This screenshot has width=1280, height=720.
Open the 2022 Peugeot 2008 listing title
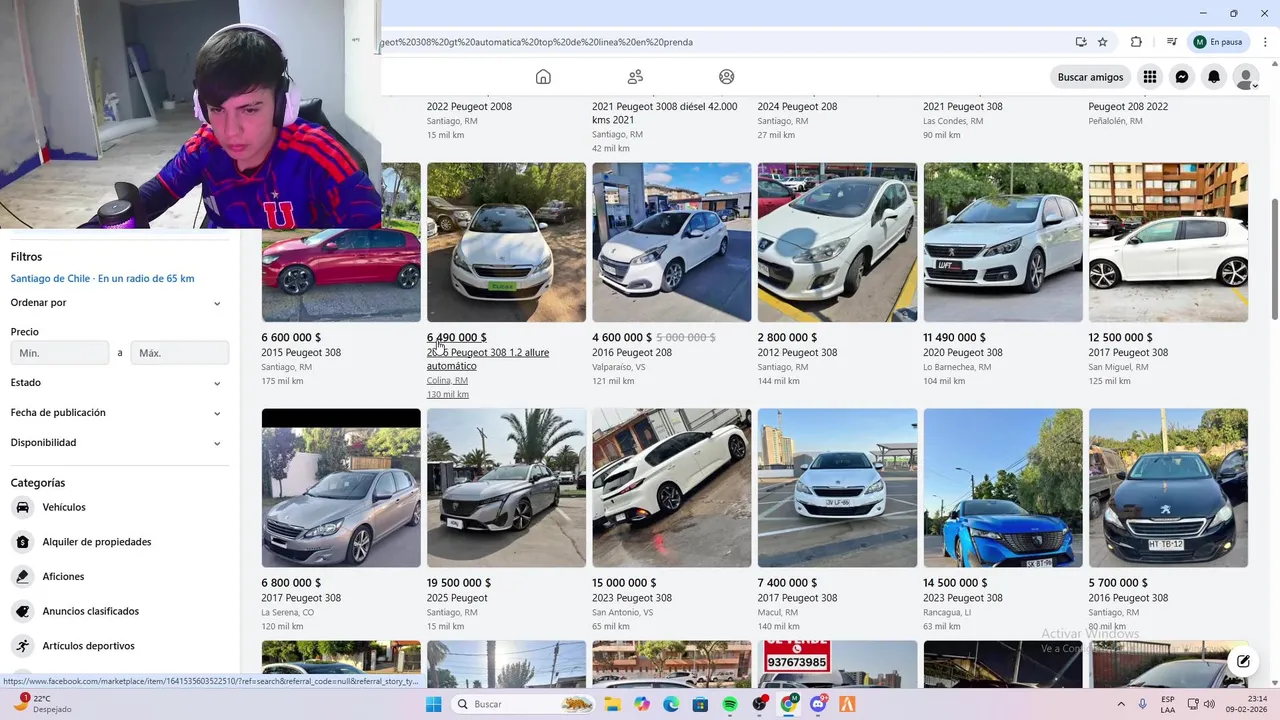click(x=469, y=106)
